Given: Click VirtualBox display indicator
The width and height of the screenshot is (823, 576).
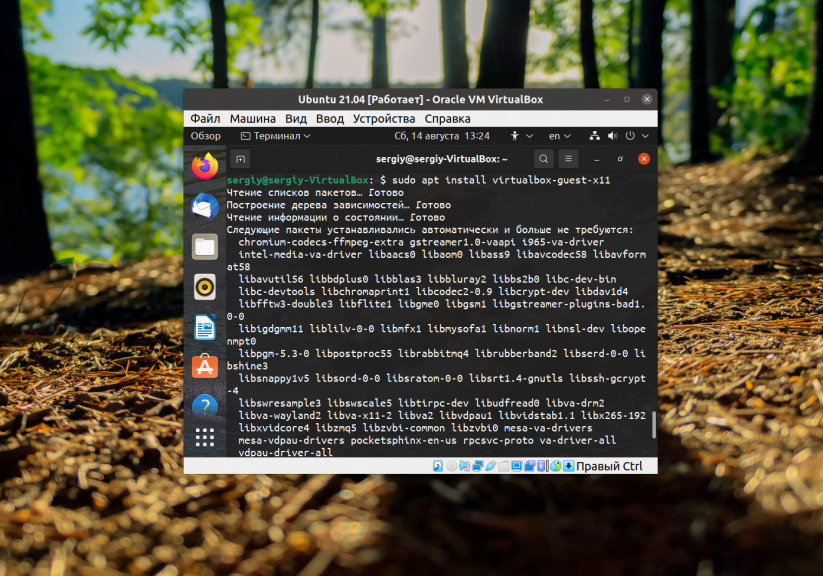Looking at the screenshot, I should pos(516,466).
